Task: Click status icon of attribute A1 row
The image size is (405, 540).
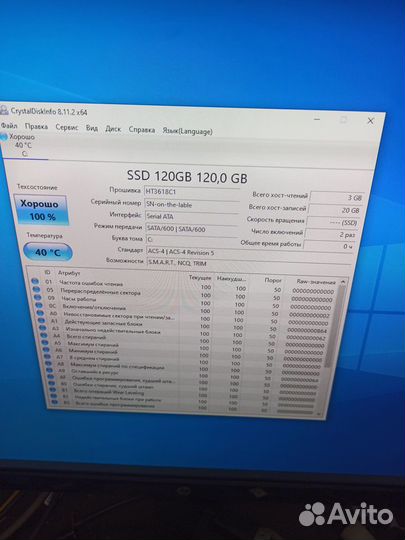Action: click(42, 320)
